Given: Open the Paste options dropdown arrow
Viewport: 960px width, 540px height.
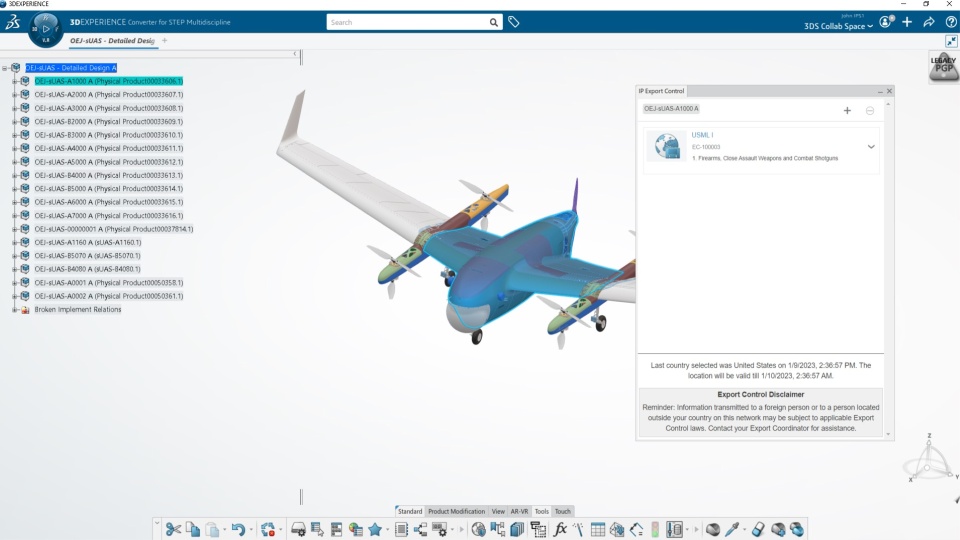Looking at the screenshot, I should [224, 530].
